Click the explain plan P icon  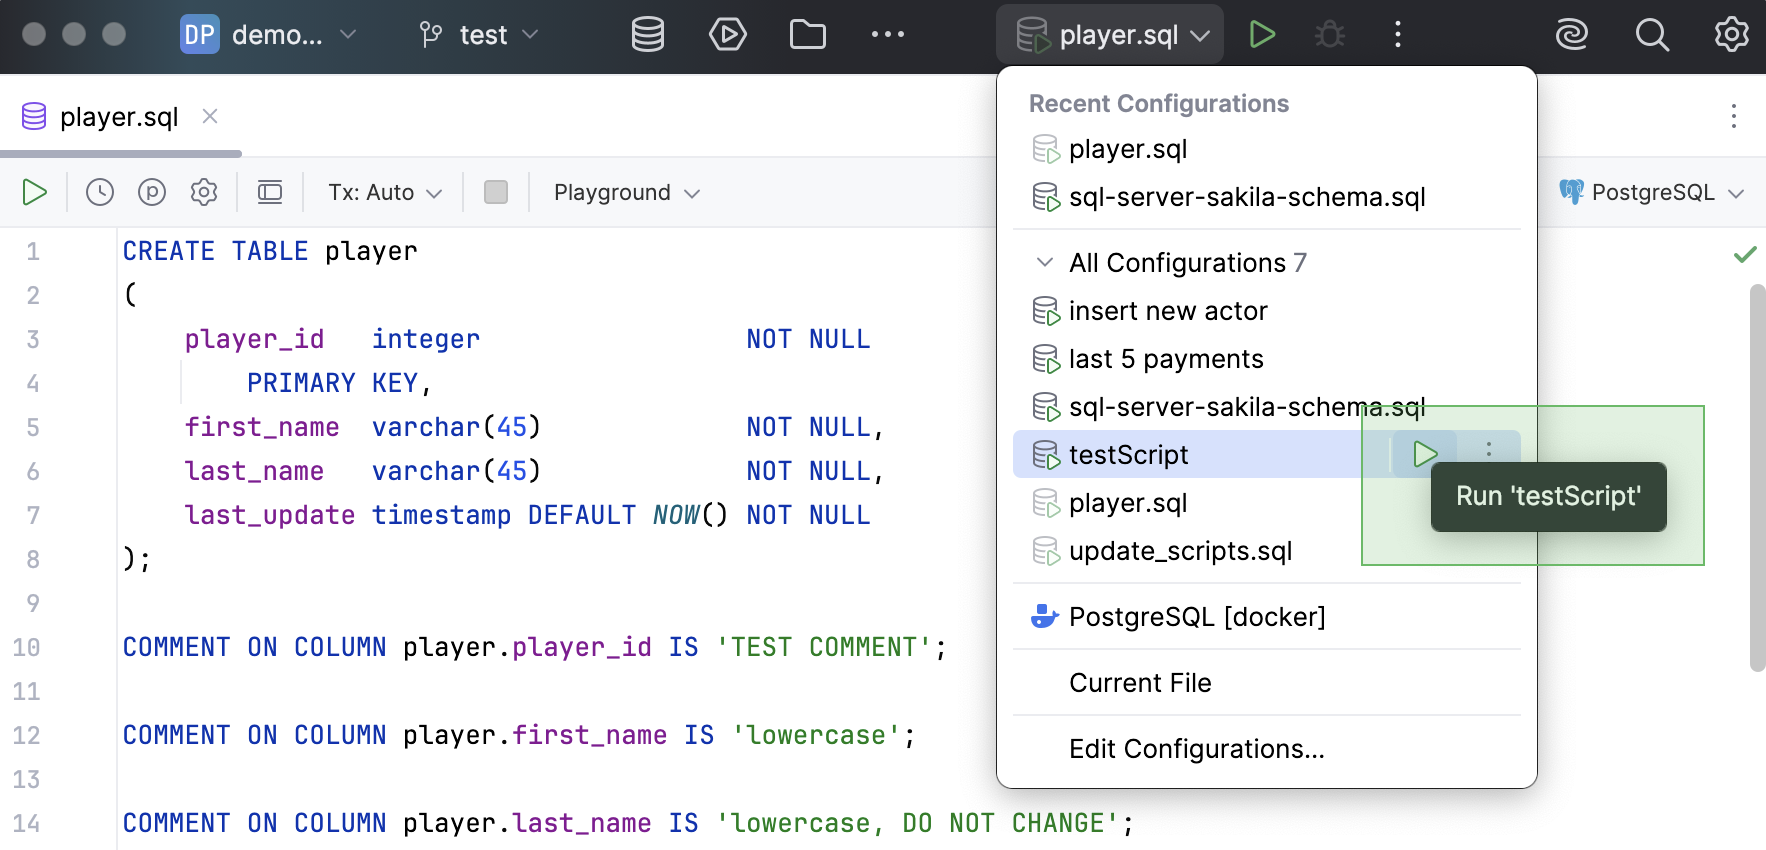pos(152,192)
